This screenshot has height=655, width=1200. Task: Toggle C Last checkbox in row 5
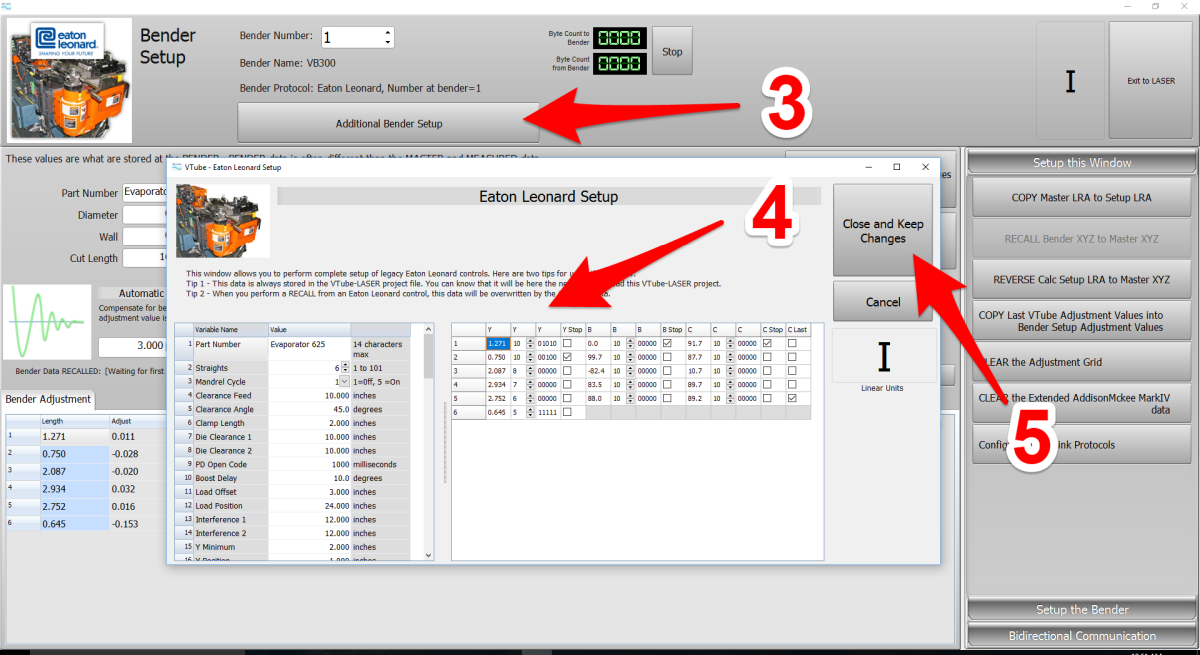(x=792, y=398)
